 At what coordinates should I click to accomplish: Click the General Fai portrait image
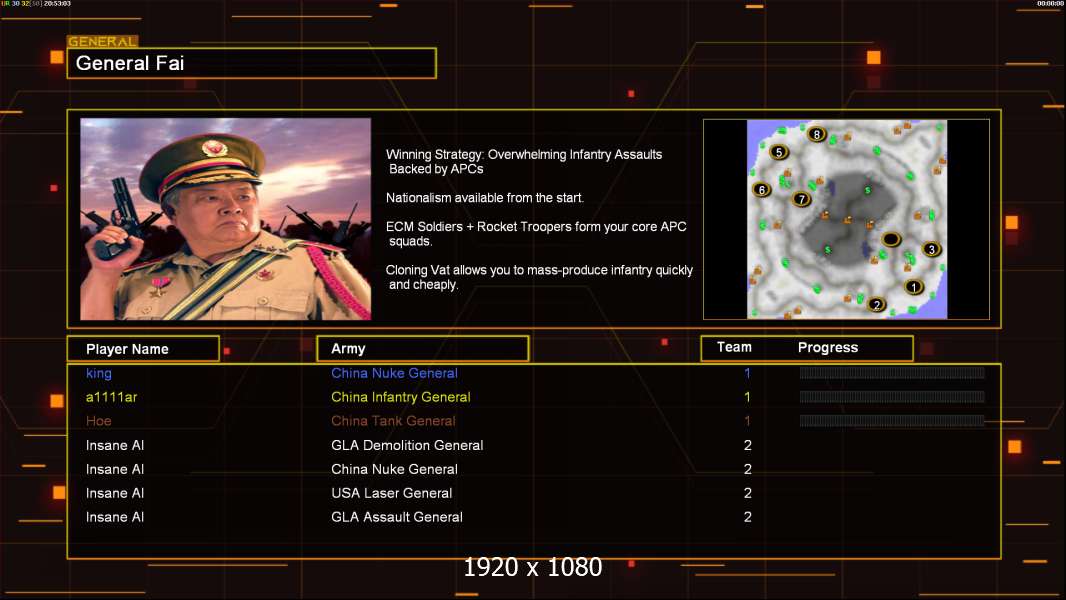click(226, 219)
